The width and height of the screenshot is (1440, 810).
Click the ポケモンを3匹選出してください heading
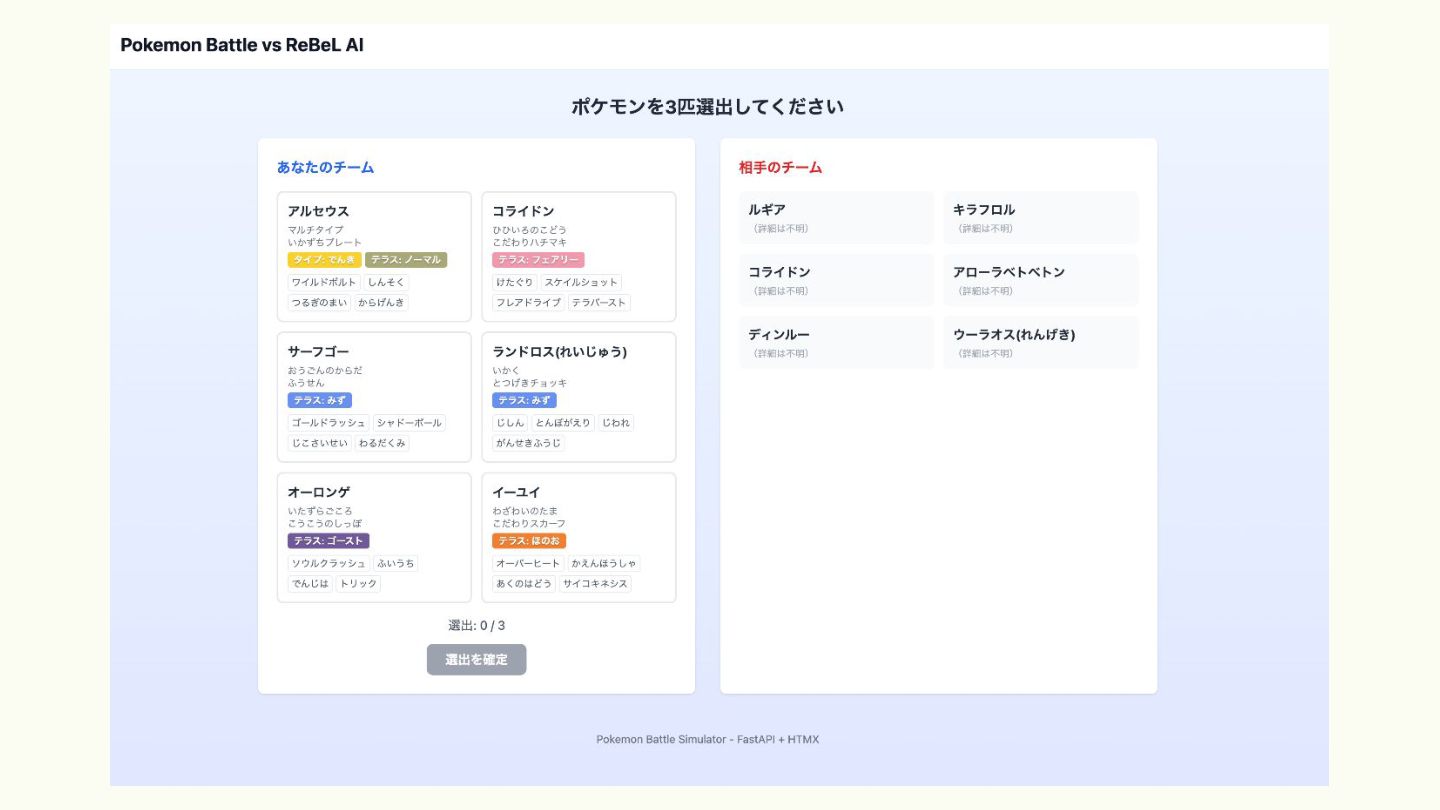[x=707, y=107]
